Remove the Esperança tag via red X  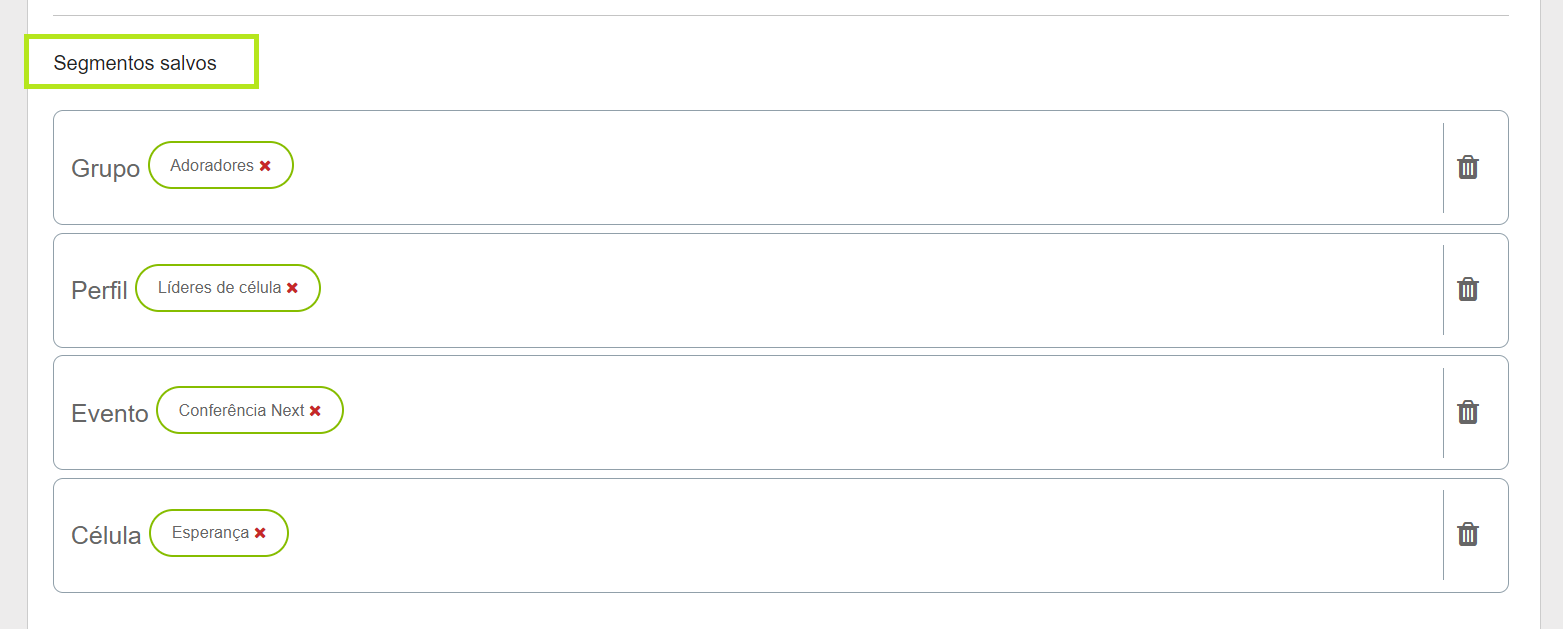[260, 533]
